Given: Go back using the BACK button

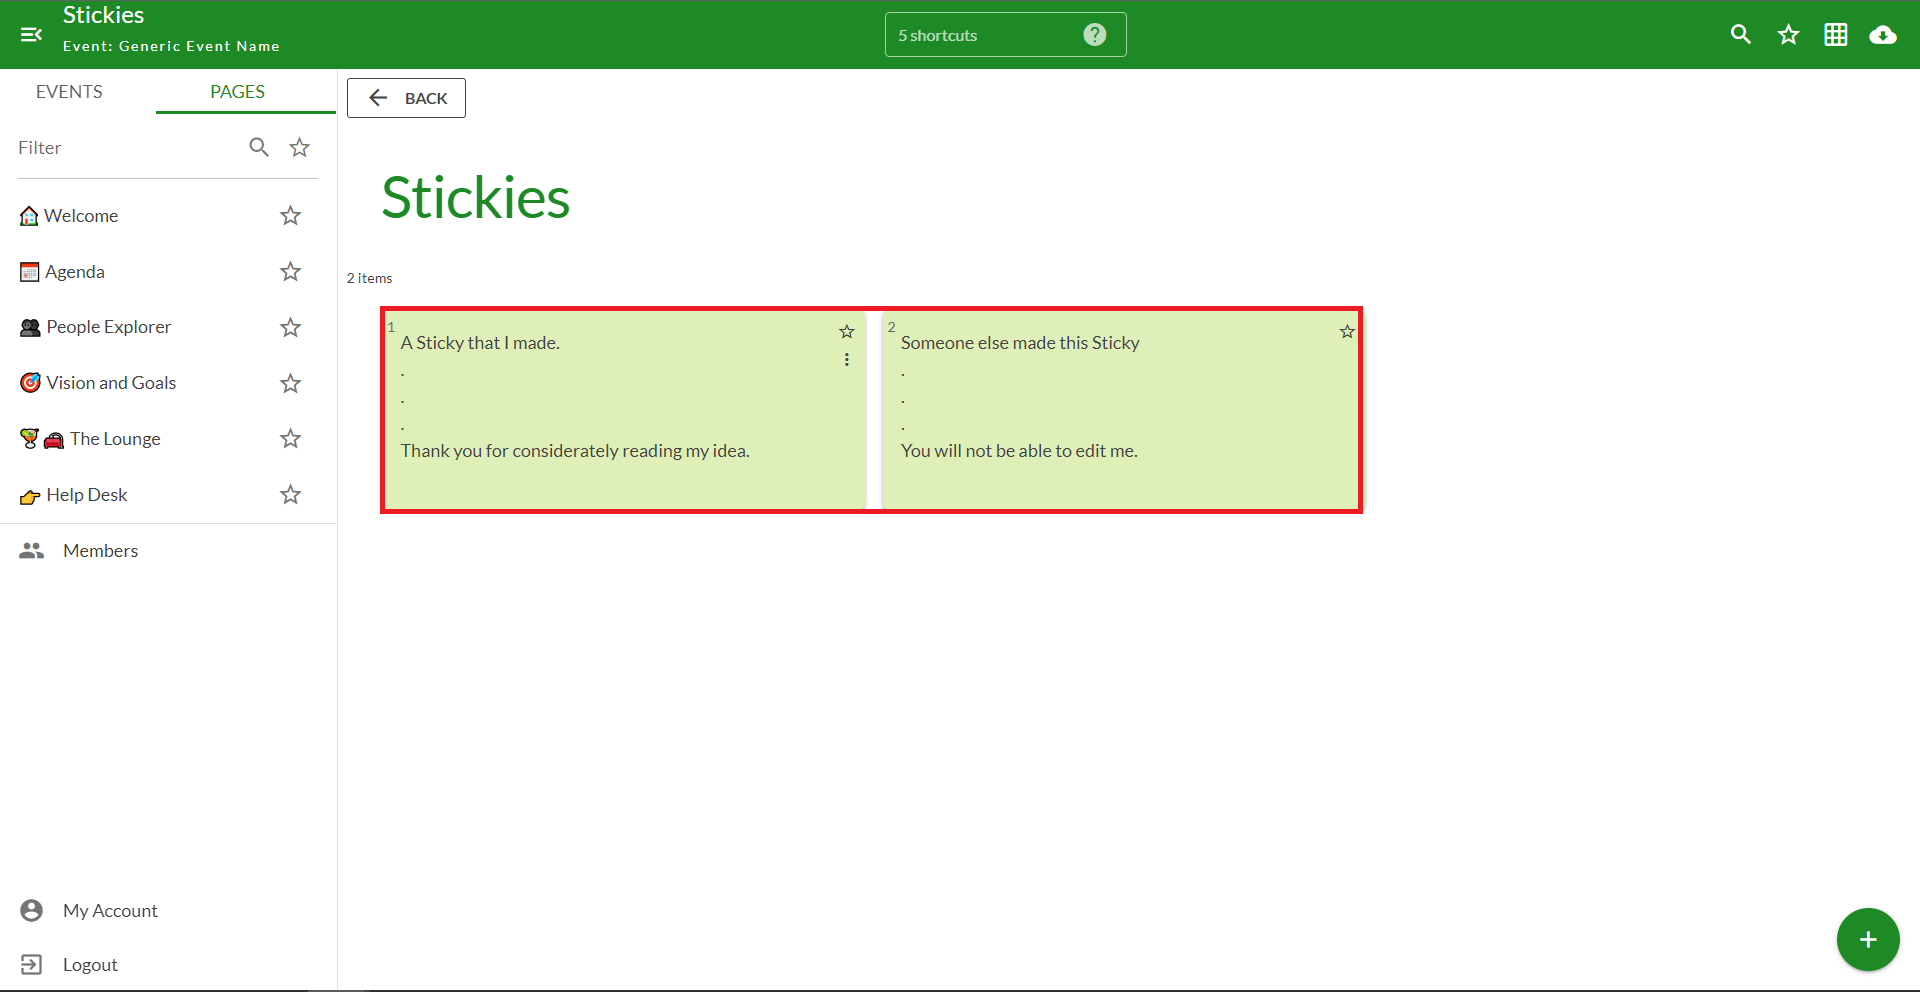Looking at the screenshot, I should [x=406, y=98].
